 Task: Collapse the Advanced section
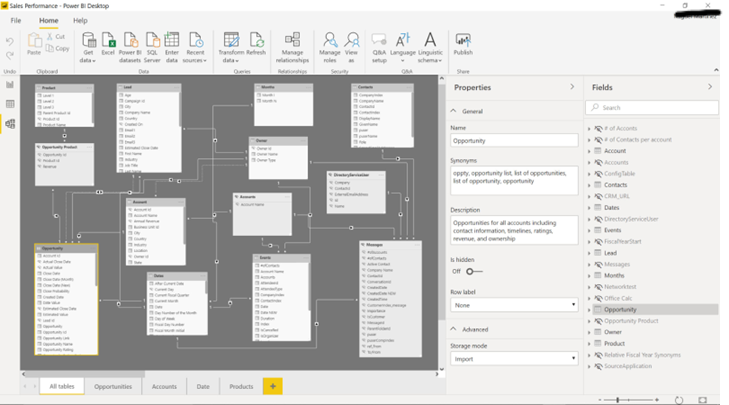click(x=453, y=329)
